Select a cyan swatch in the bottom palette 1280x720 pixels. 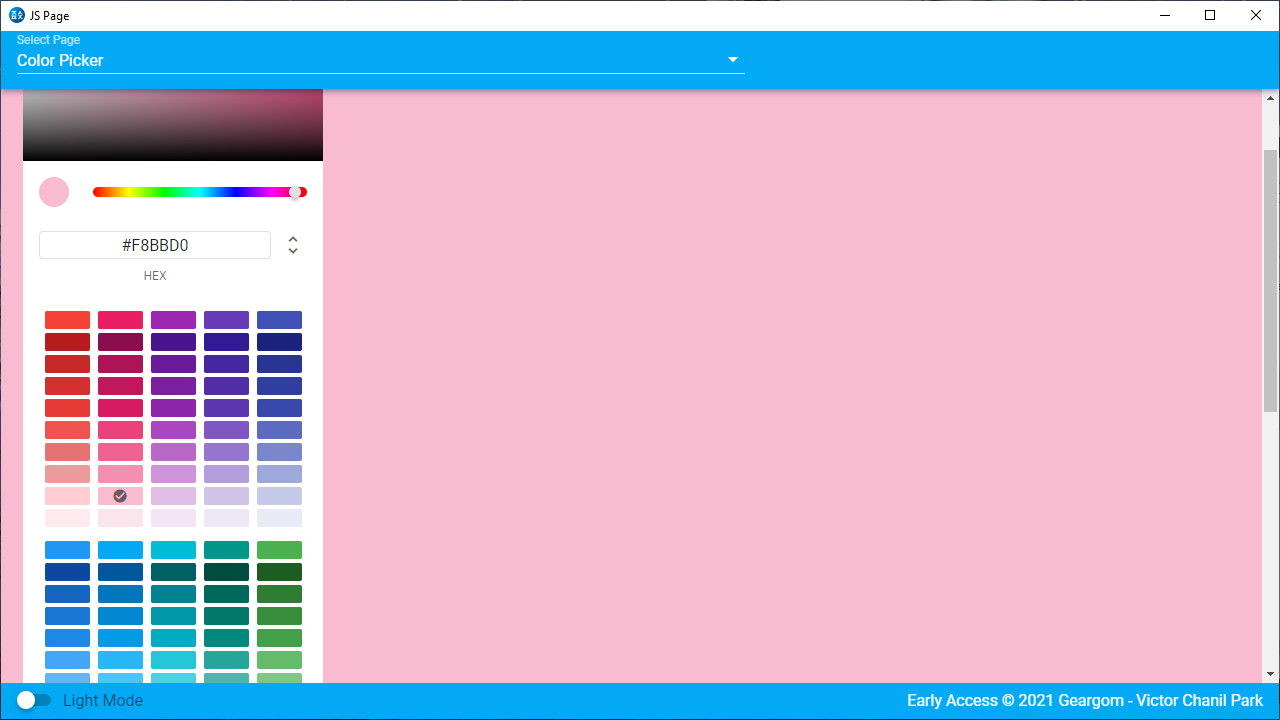tap(173, 549)
